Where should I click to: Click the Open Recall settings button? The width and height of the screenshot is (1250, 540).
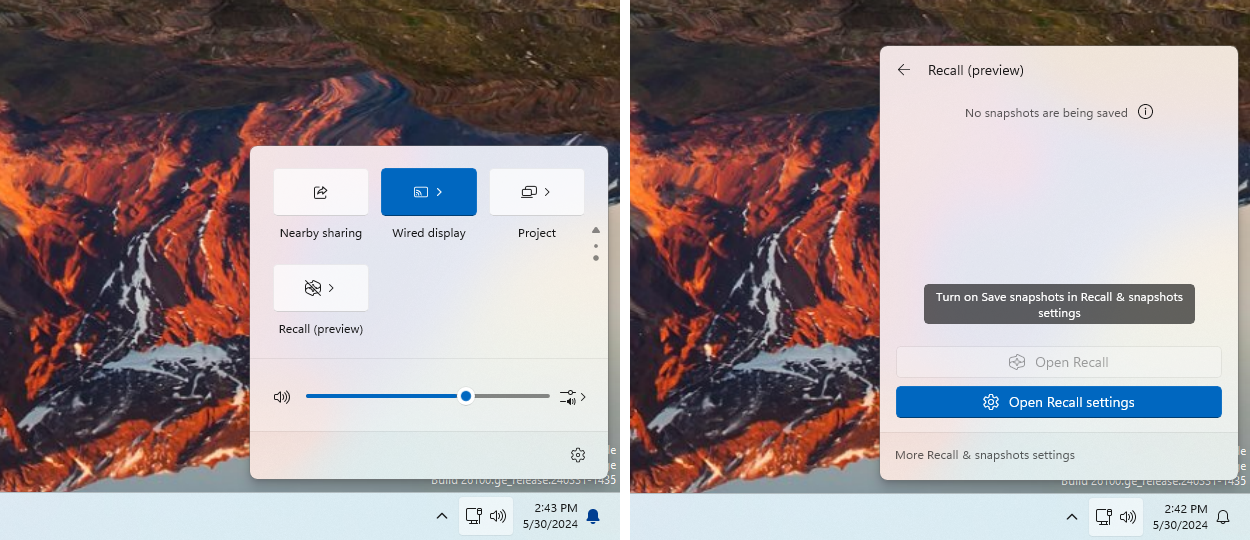click(1059, 402)
